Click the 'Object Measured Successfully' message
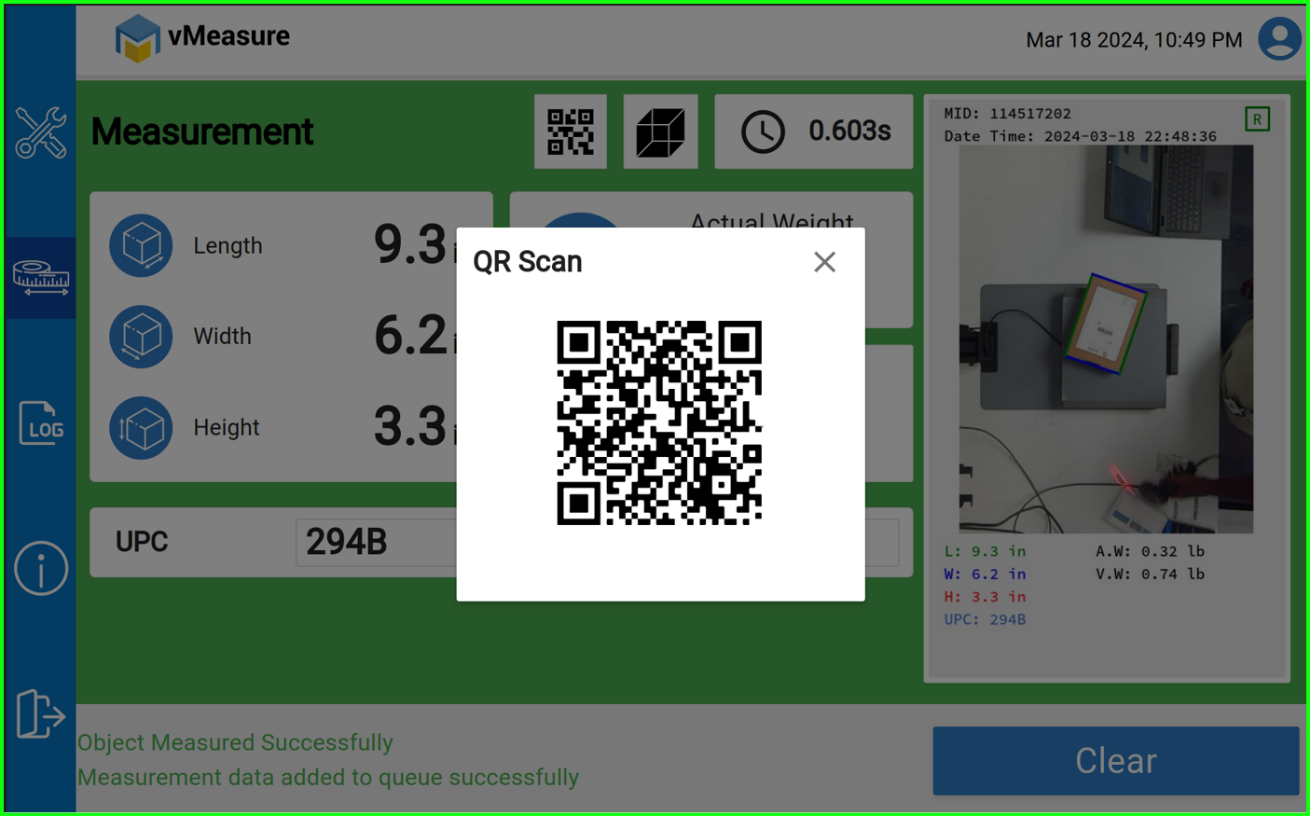 [235, 743]
